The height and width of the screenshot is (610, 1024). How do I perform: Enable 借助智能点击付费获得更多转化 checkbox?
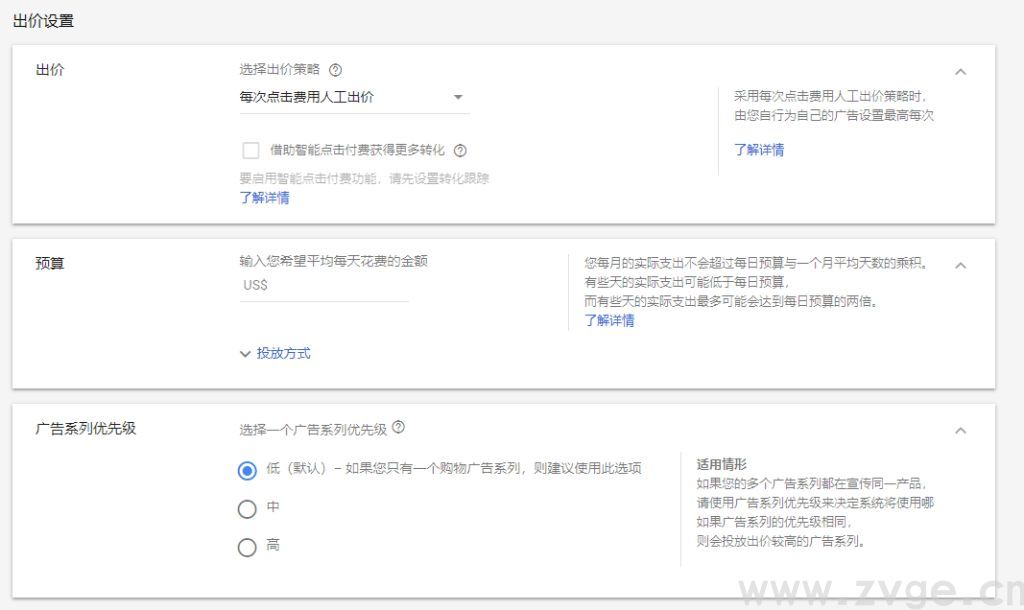point(251,150)
